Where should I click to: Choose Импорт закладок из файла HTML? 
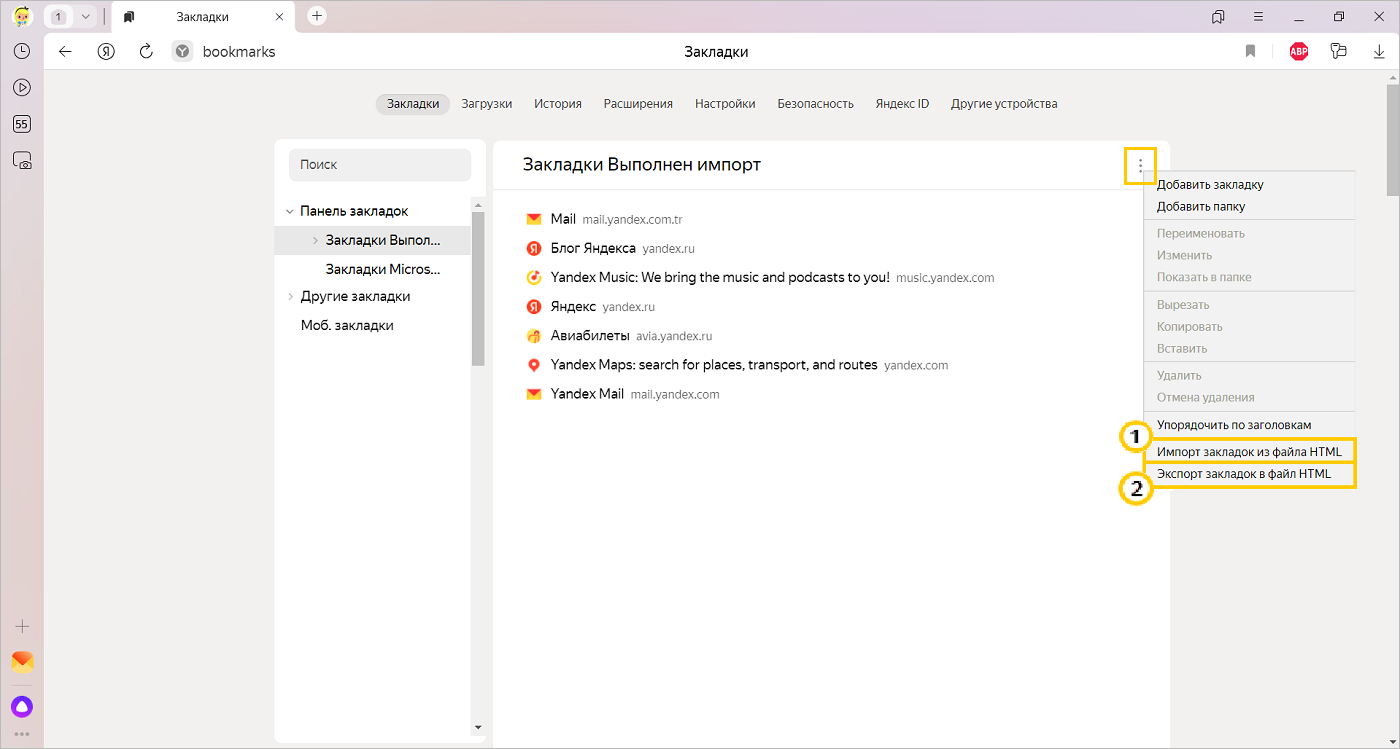point(1249,452)
